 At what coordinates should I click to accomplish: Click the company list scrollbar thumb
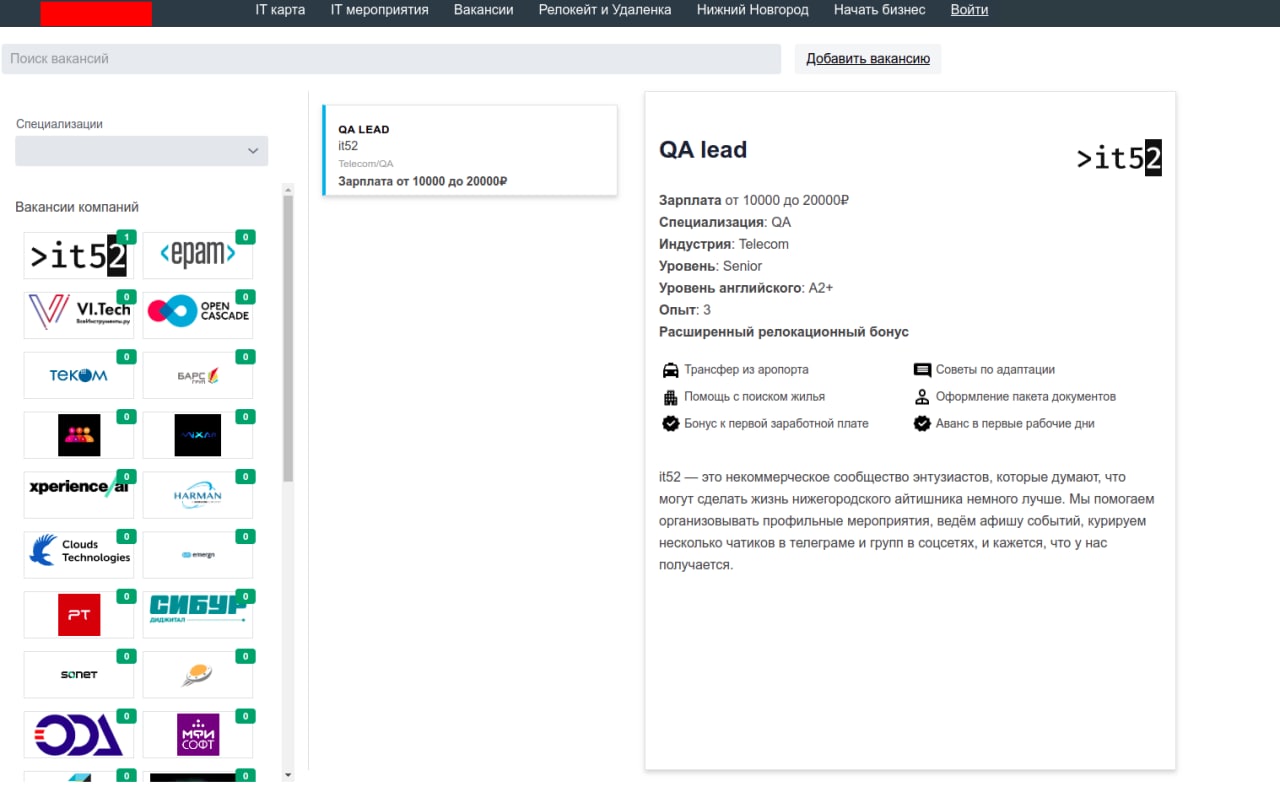(x=288, y=340)
